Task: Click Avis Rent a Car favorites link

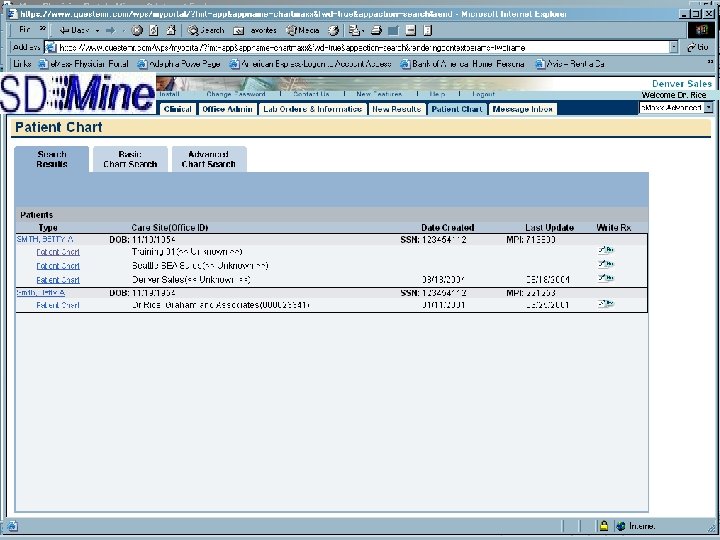Action: [570, 64]
